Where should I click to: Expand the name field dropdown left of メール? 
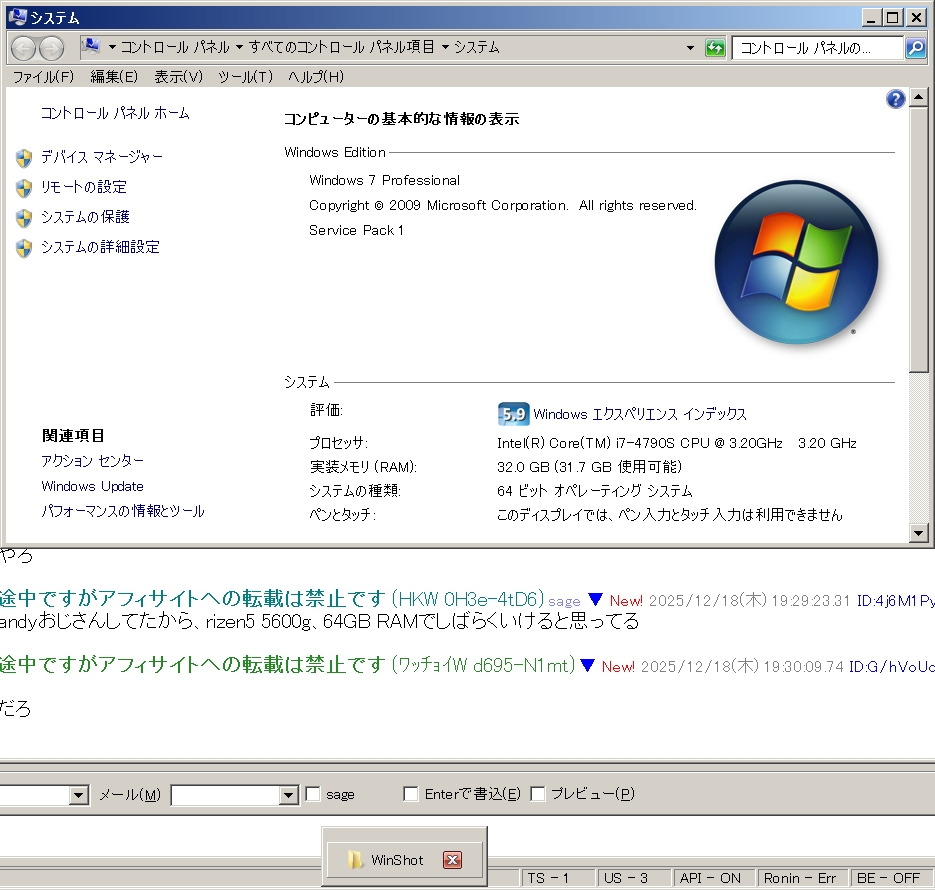coord(79,795)
